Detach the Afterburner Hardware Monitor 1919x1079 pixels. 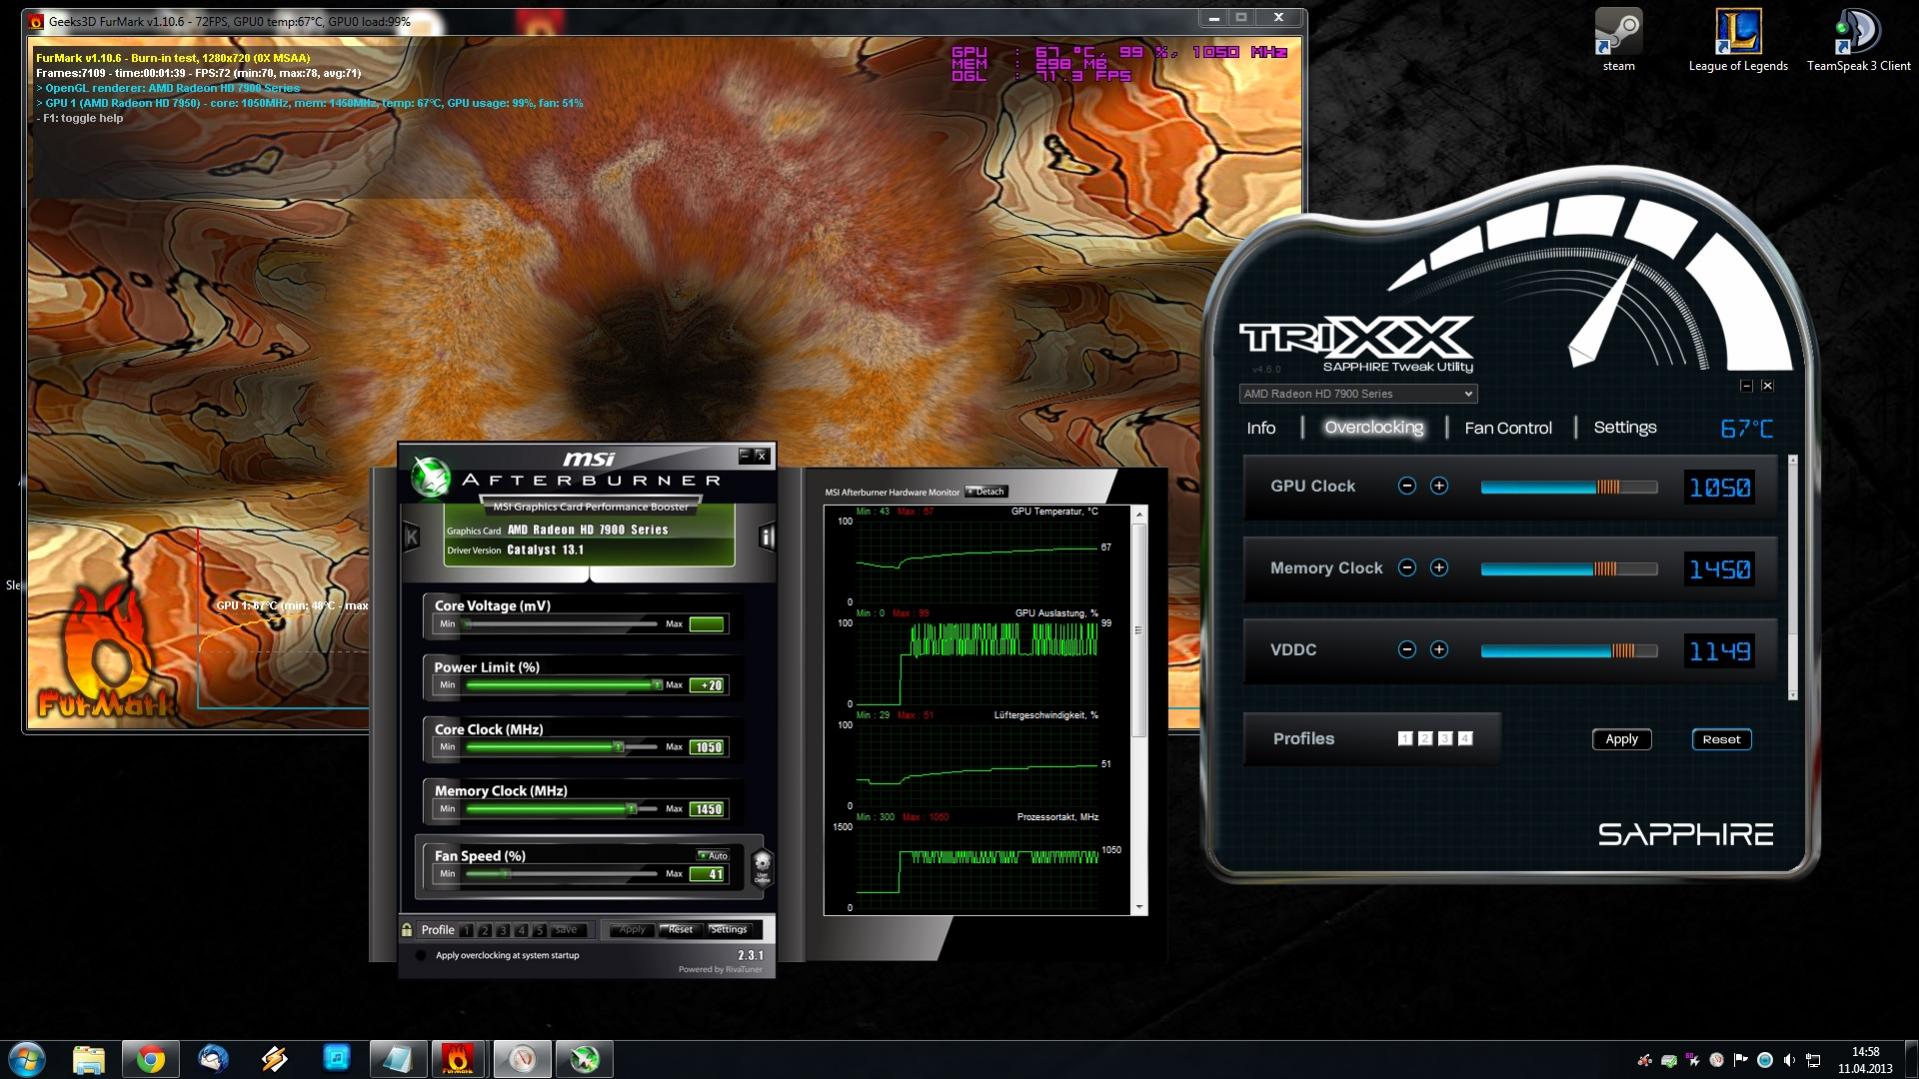(x=987, y=491)
